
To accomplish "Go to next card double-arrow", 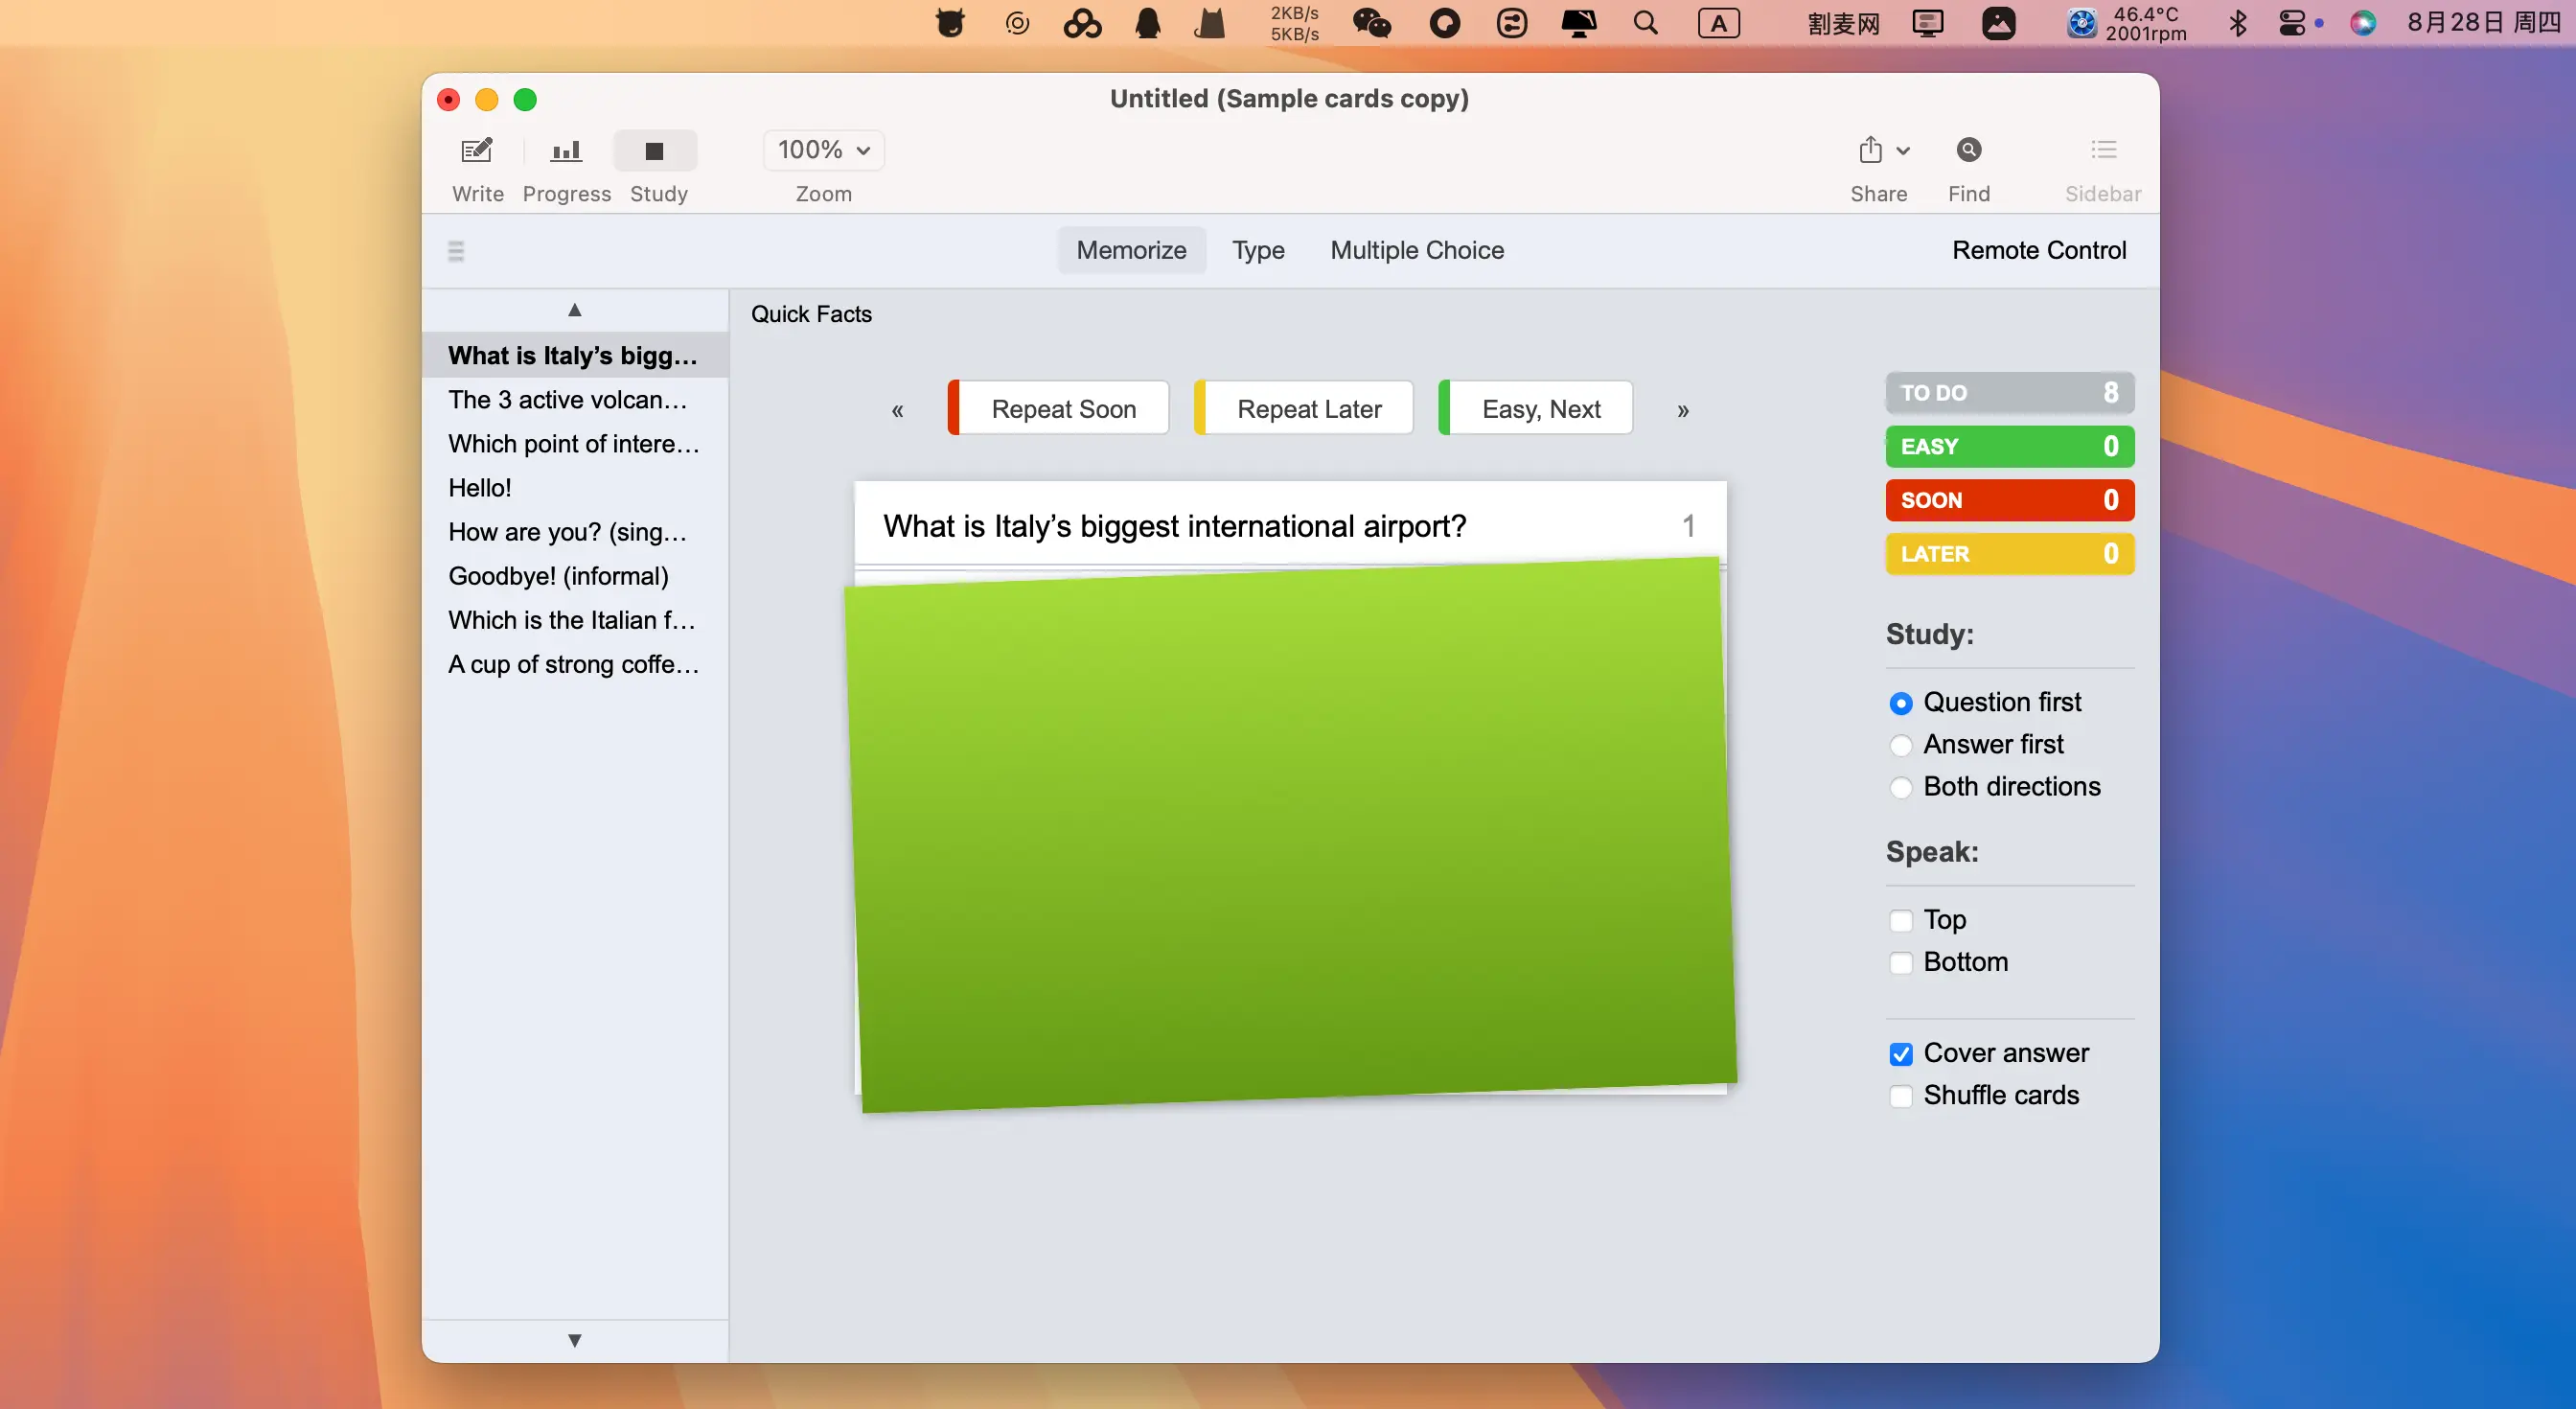I will point(1683,410).
